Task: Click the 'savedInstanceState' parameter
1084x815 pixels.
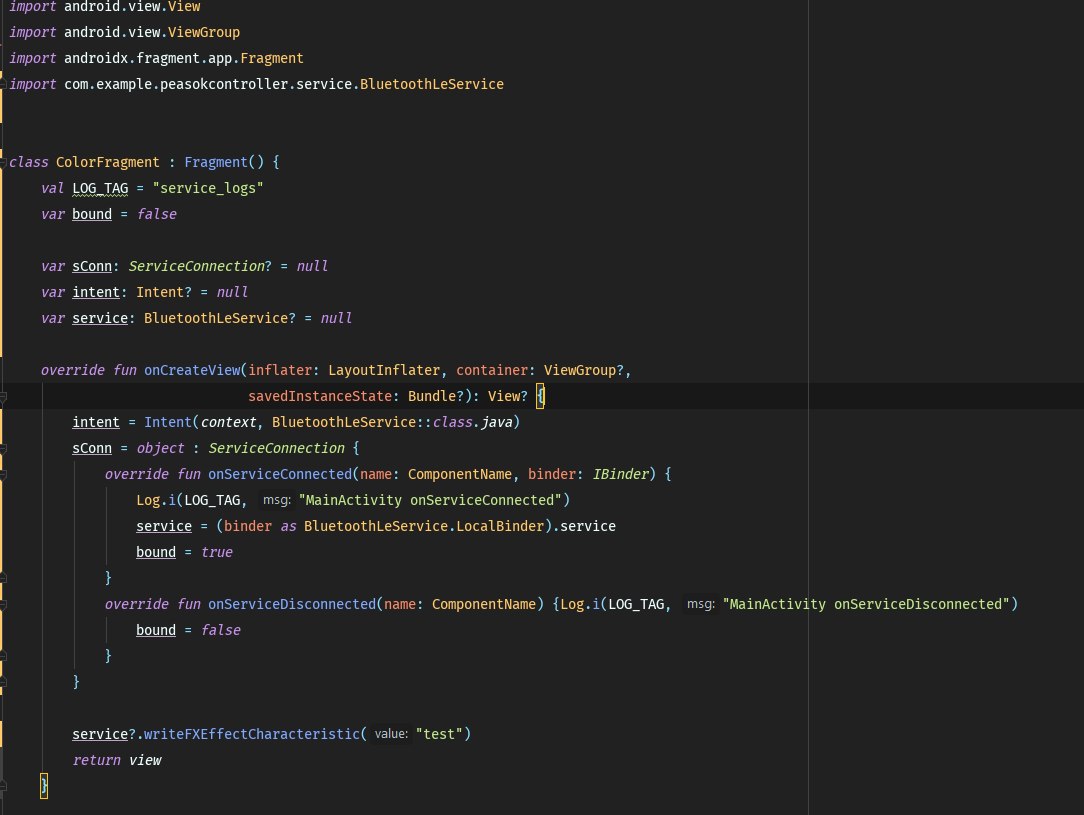Action: click(320, 397)
